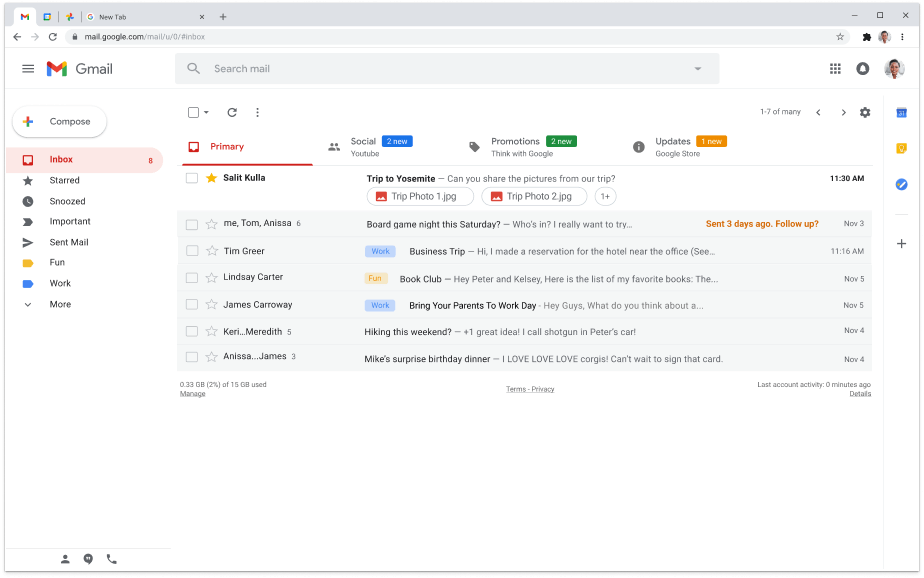Open the Trip Photo 1.jpg attachment
924x578 pixels.
420,197
